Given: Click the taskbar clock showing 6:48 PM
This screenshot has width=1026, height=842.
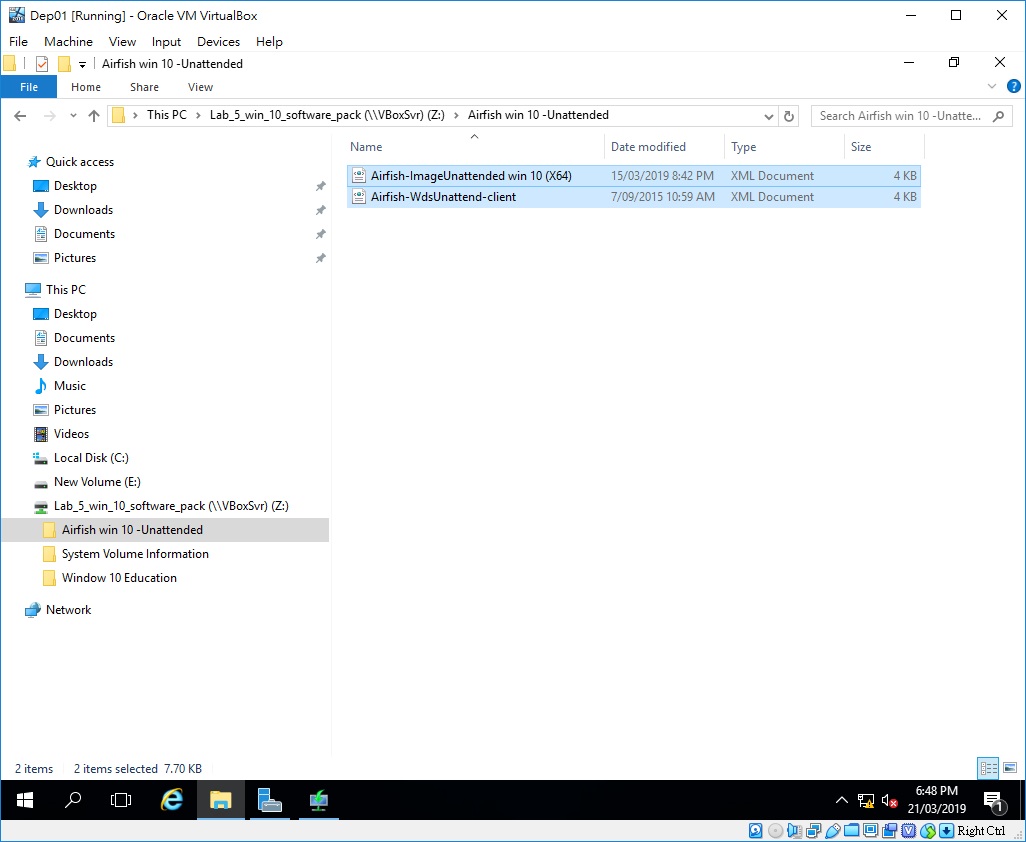Looking at the screenshot, I should click(936, 799).
